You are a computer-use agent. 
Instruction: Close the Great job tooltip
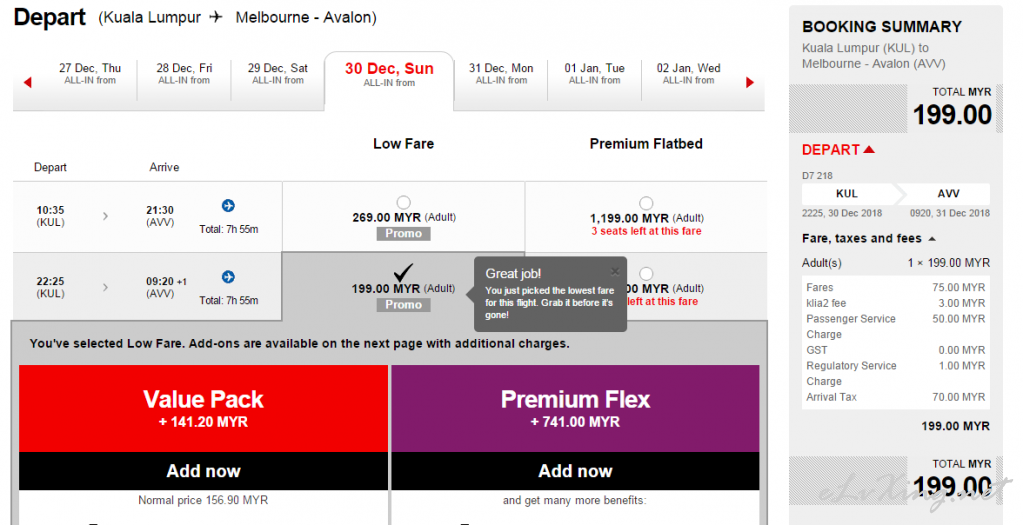[x=615, y=271]
